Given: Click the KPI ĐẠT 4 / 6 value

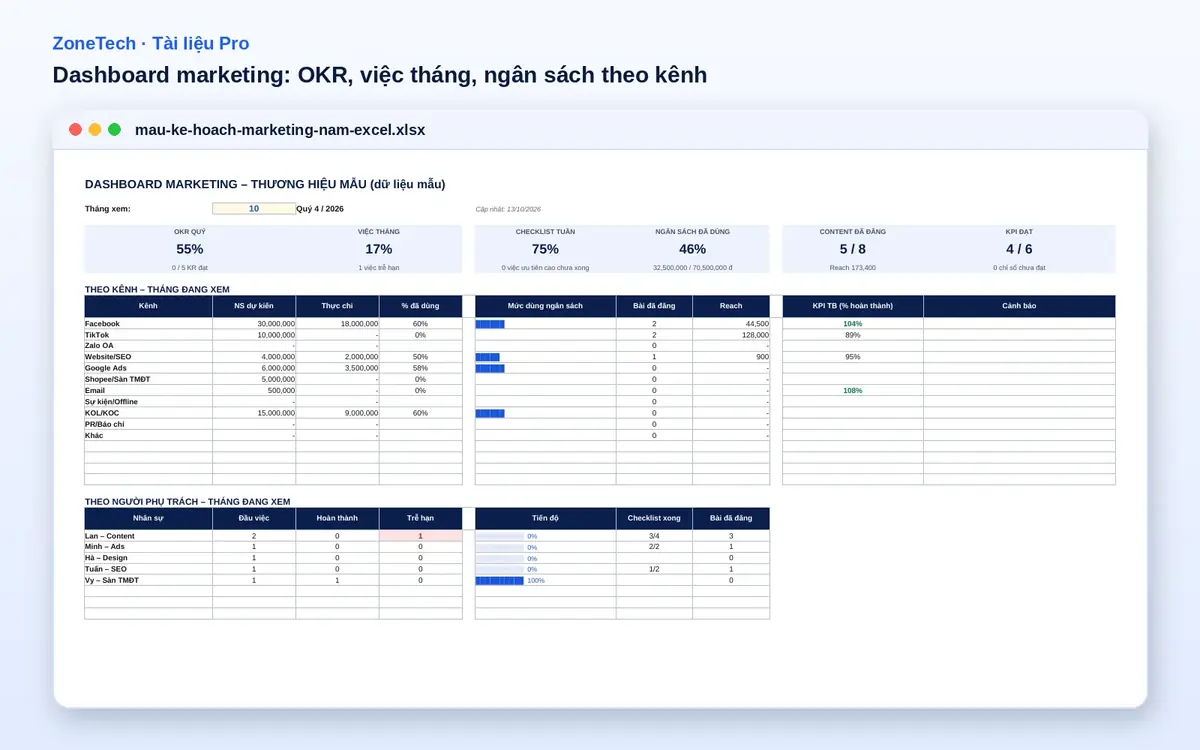Looking at the screenshot, I should (x=1019, y=249).
